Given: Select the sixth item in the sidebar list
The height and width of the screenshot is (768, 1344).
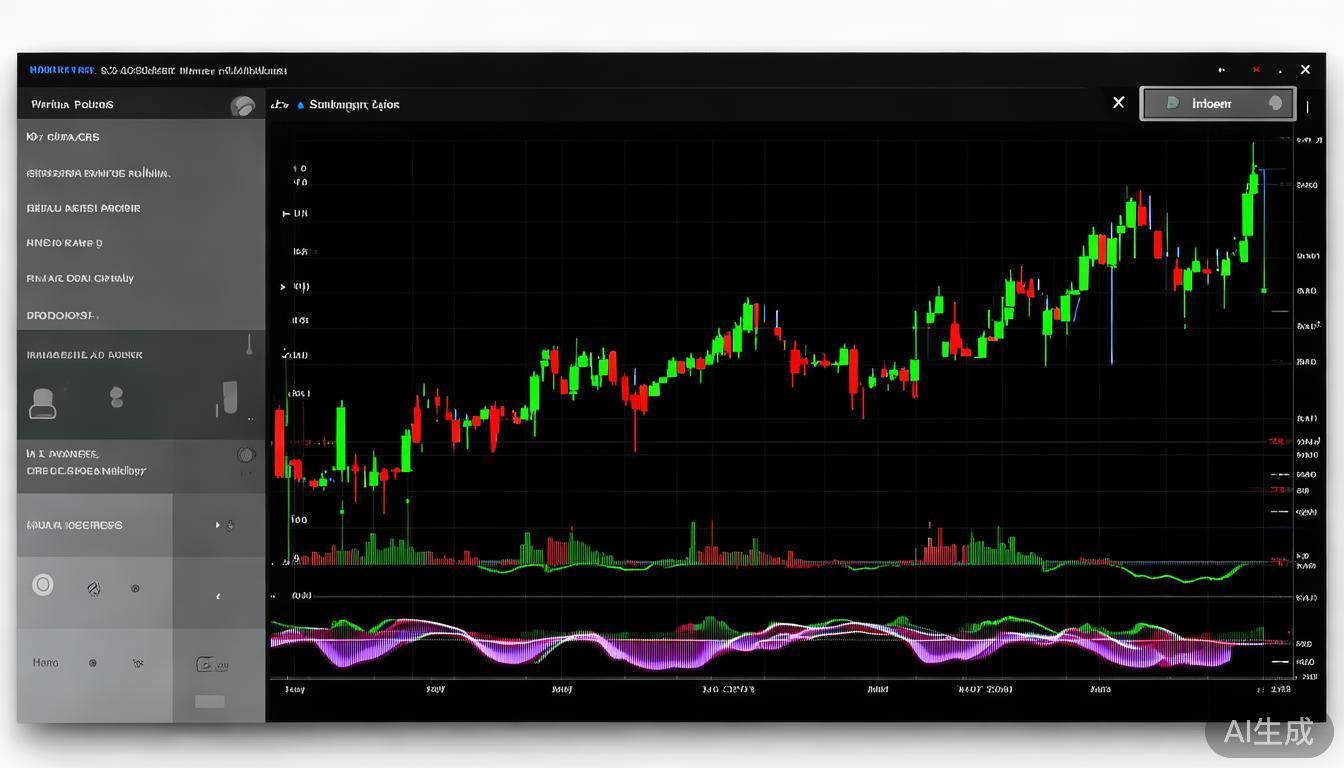Looking at the screenshot, I should (62, 315).
